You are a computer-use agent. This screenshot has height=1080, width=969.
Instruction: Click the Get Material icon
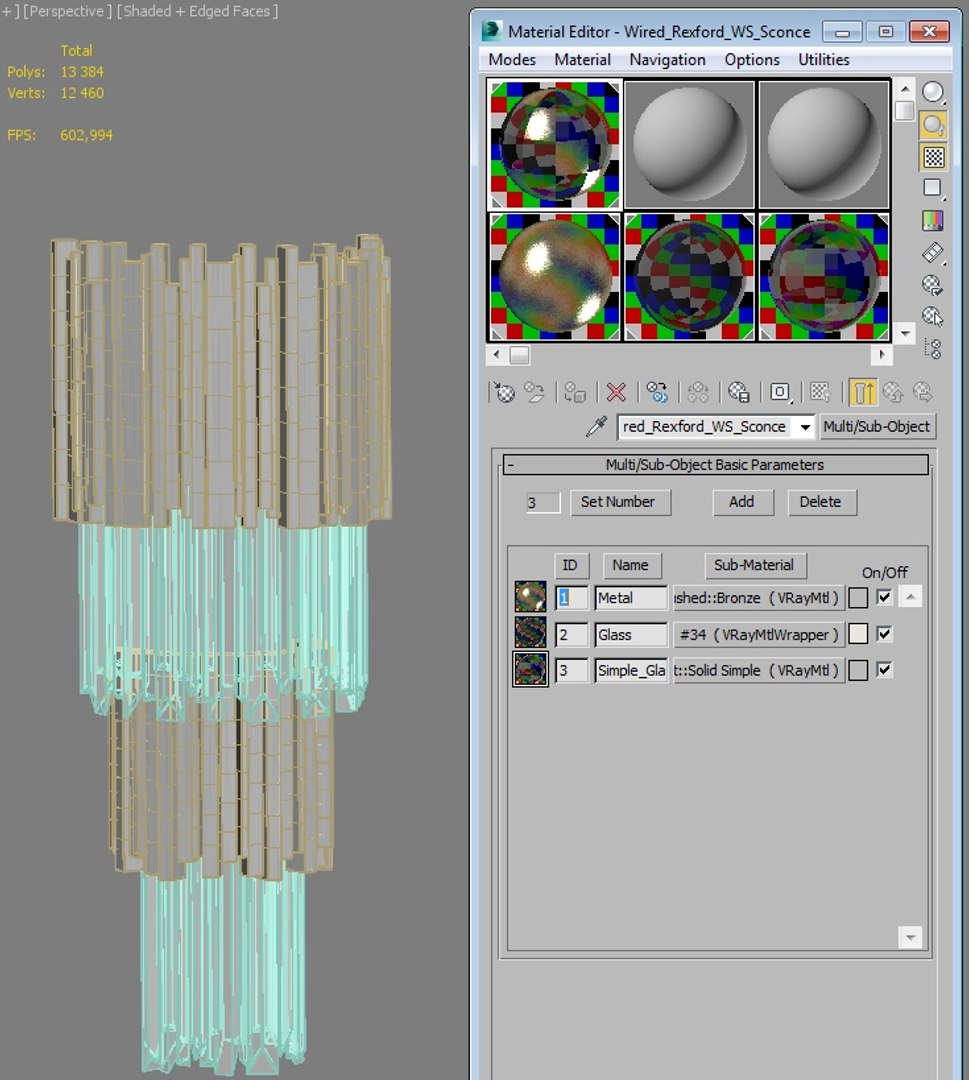[505, 393]
